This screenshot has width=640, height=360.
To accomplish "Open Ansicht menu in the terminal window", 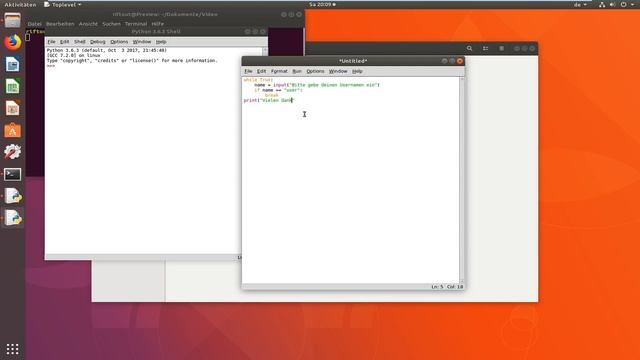I will [x=88, y=24].
